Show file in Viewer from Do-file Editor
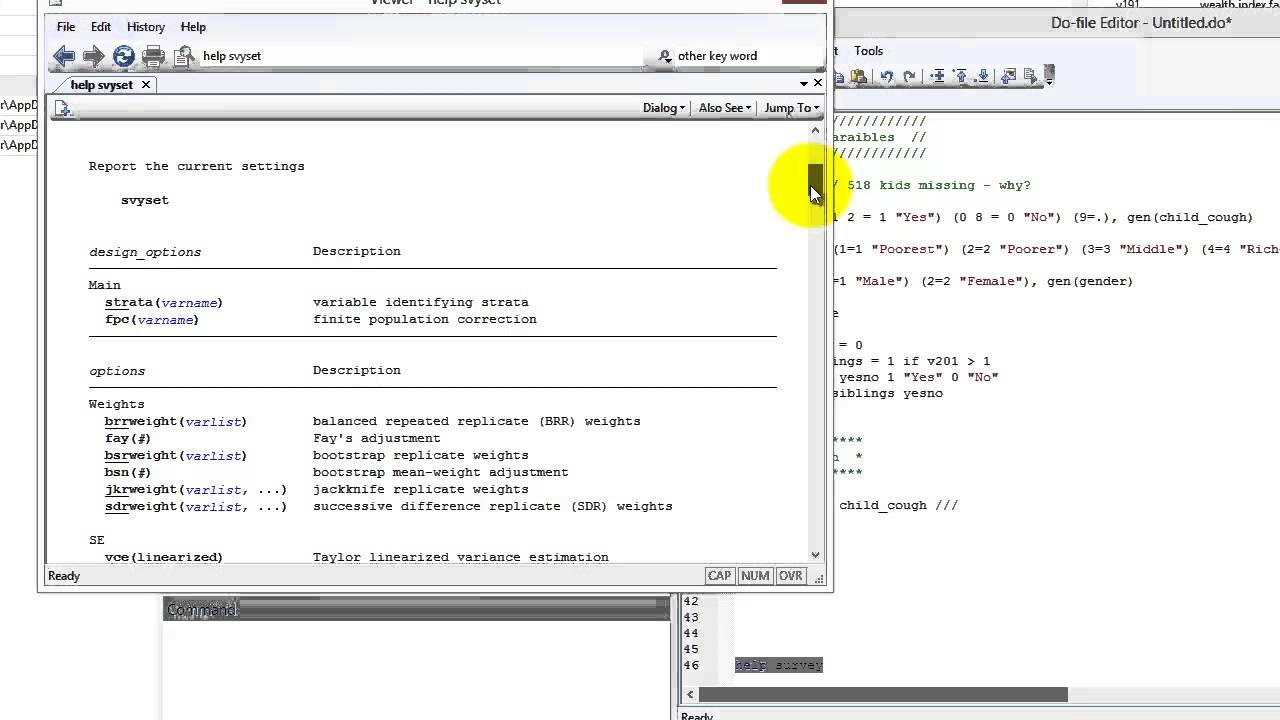Image resolution: width=1280 pixels, height=720 pixels. click(x=1008, y=77)
